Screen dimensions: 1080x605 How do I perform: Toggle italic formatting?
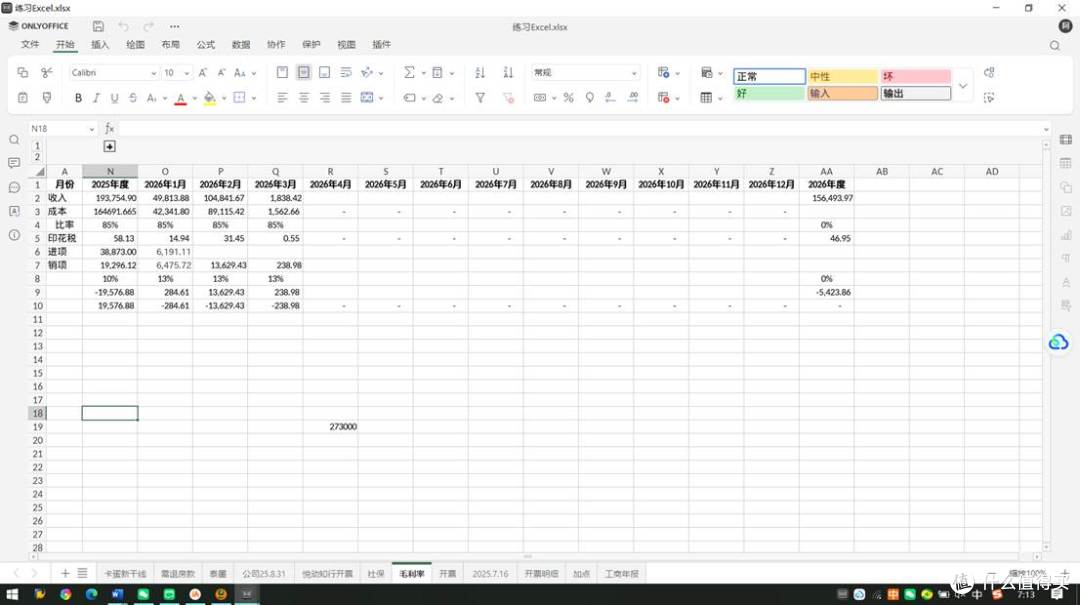pyautogui.click(x=96, y=98)
